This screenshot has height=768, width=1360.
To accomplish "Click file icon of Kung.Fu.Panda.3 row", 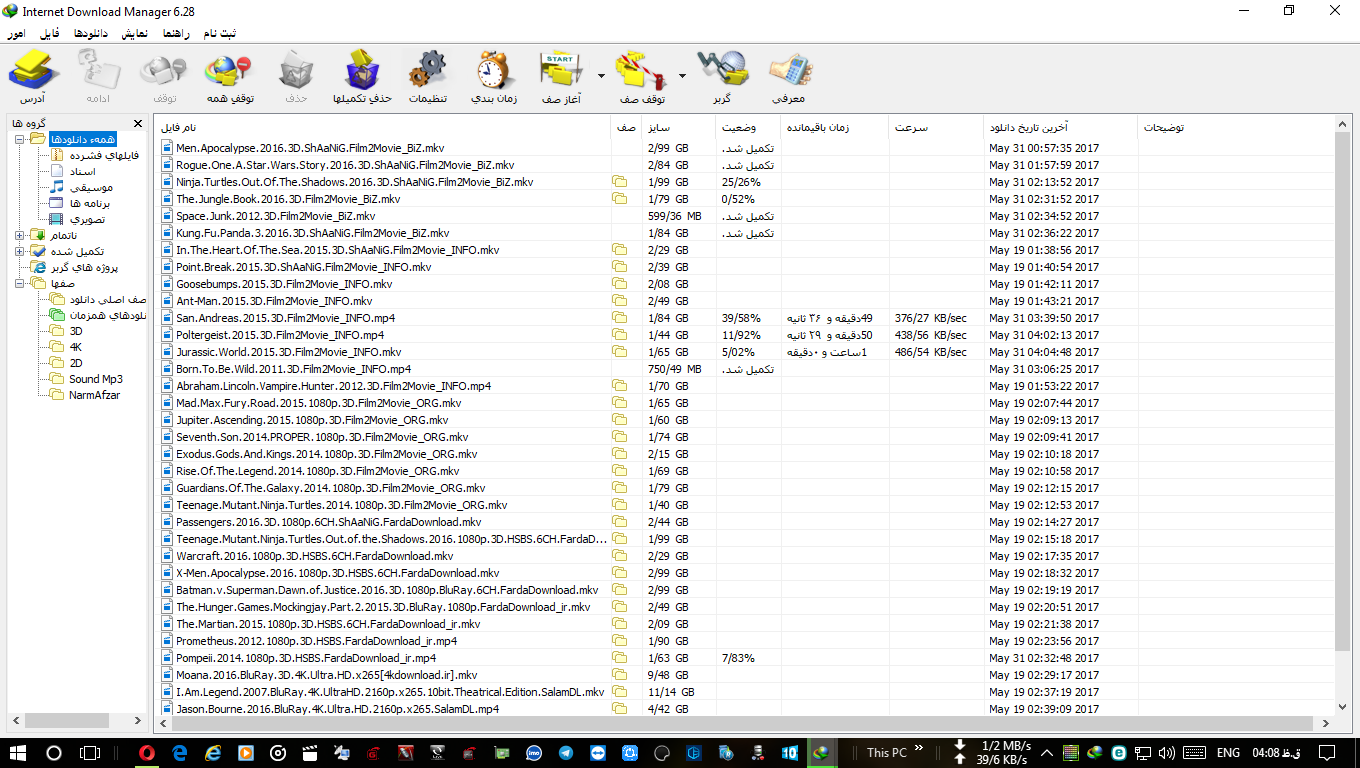I will tap(167, 233).
